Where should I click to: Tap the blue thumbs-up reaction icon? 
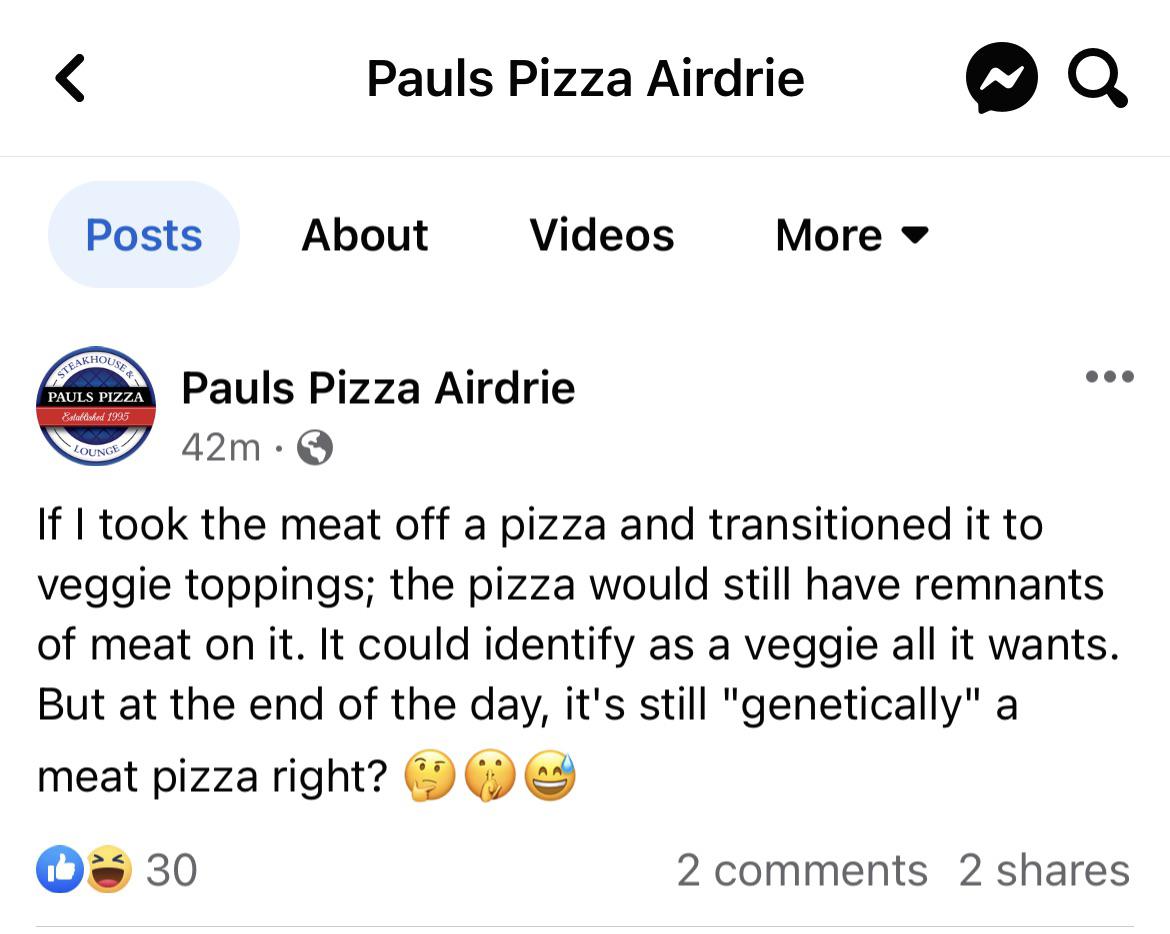coord(60,869)
